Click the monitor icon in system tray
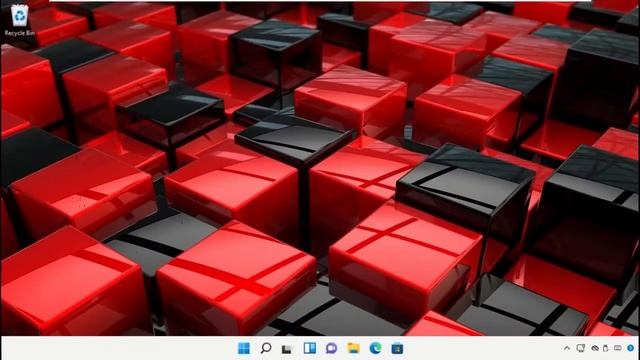Screen dimensions: 640x360 (581, 348)
